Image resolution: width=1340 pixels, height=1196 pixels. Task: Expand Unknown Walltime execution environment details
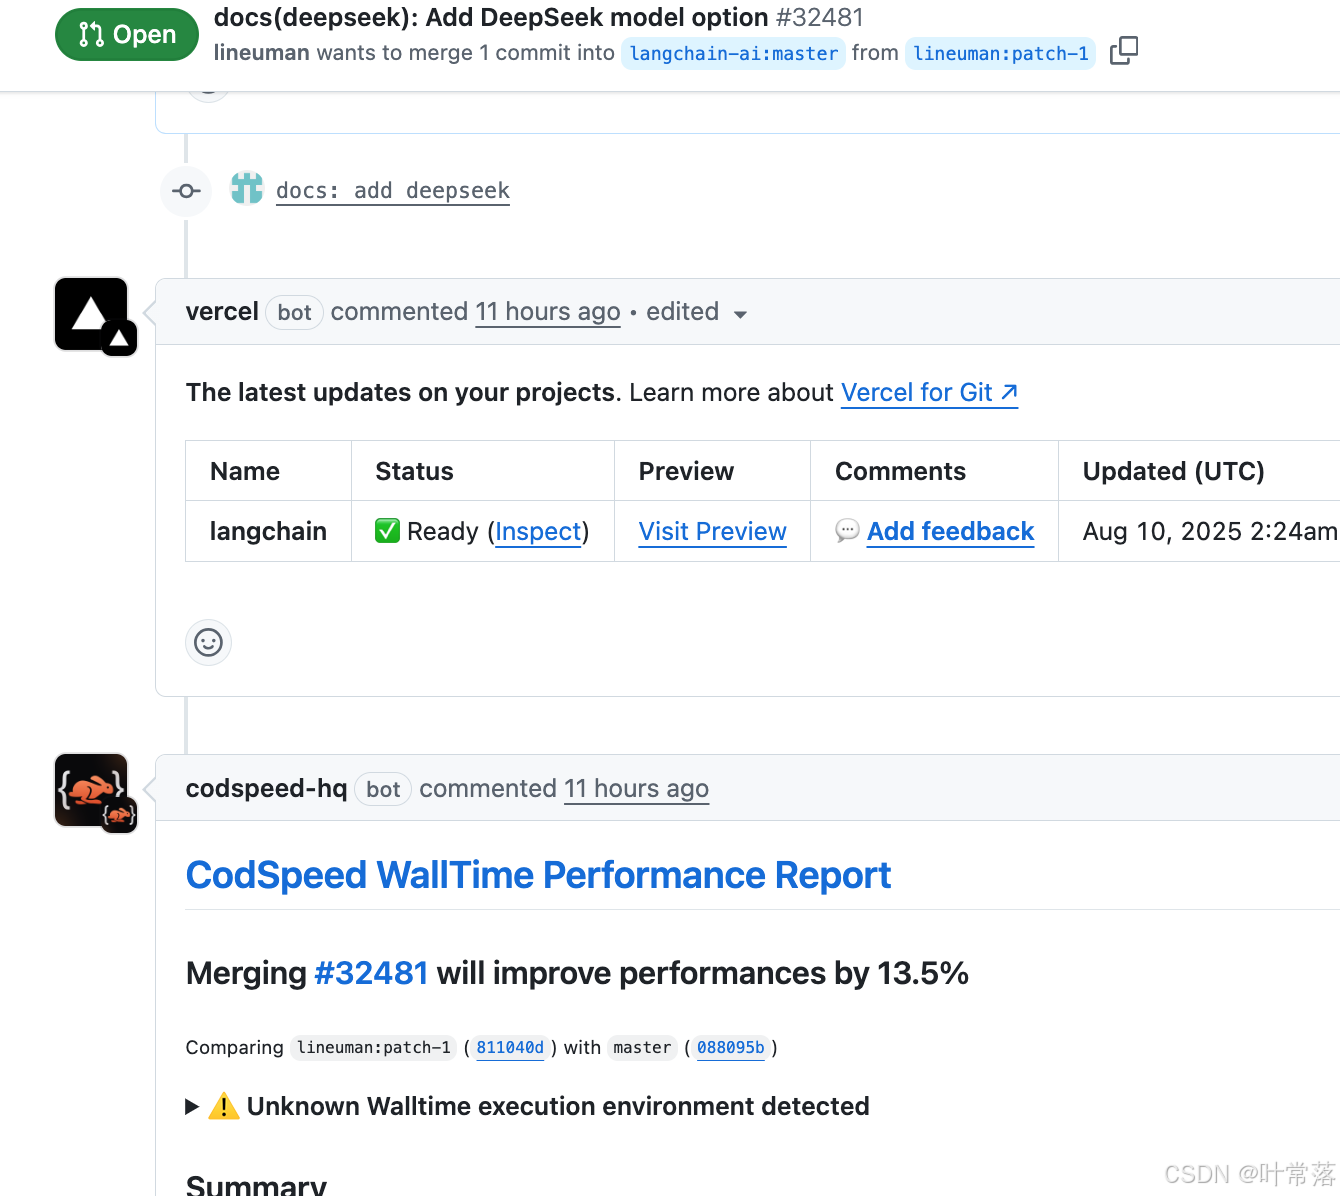coord(528,1106)
